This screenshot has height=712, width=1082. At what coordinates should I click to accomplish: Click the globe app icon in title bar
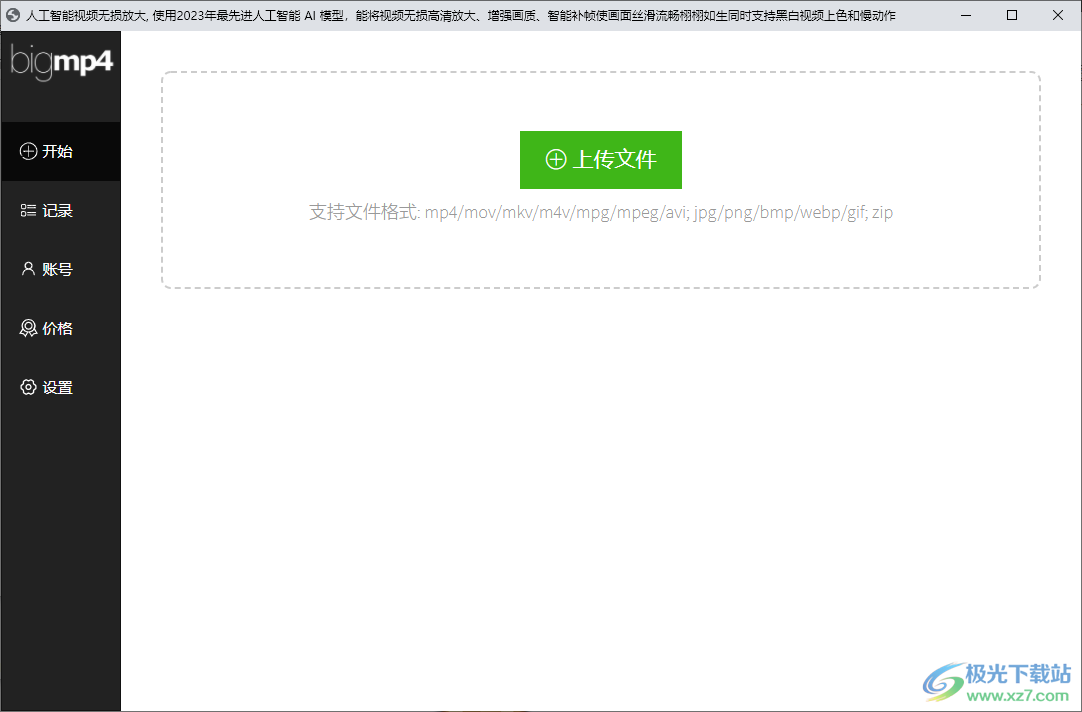click(12, 15)
